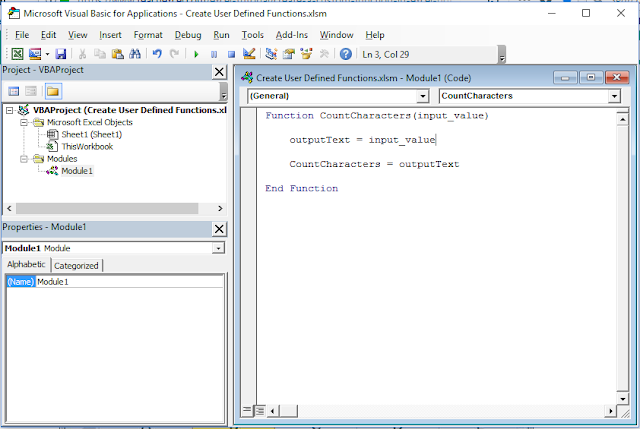The width and height of the screenshot is (640, 429).
Task: Click the Toolbox icon in toolbar
Action: [x=324, y=54]
